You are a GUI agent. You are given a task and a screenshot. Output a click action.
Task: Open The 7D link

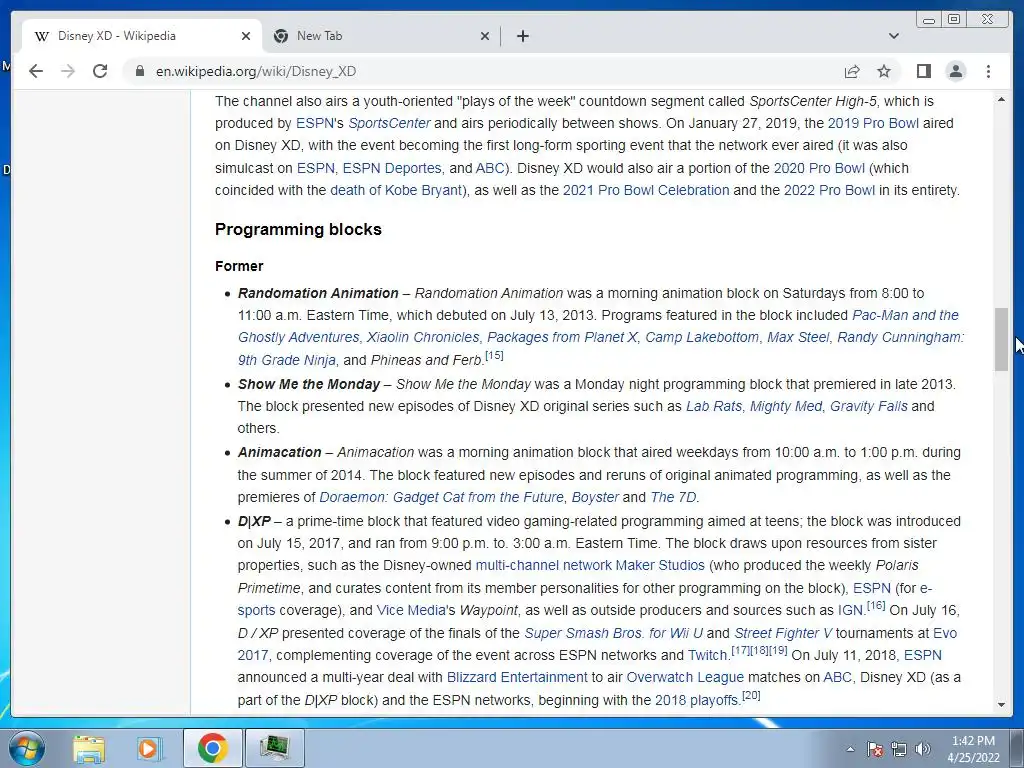[673, 498]
